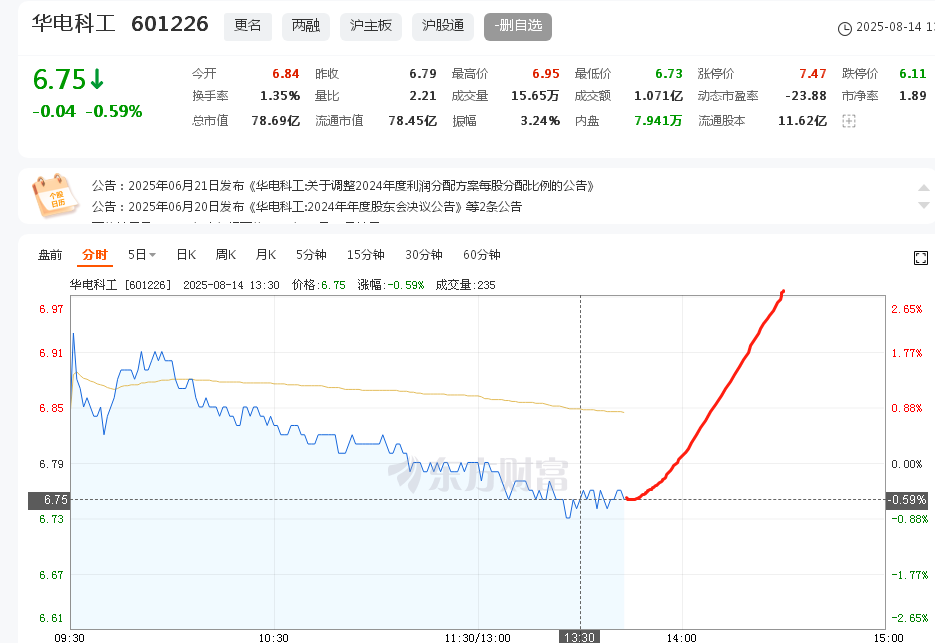Select the 5分钟 interval tab
The image size is (935, 643).
(311, 255)
